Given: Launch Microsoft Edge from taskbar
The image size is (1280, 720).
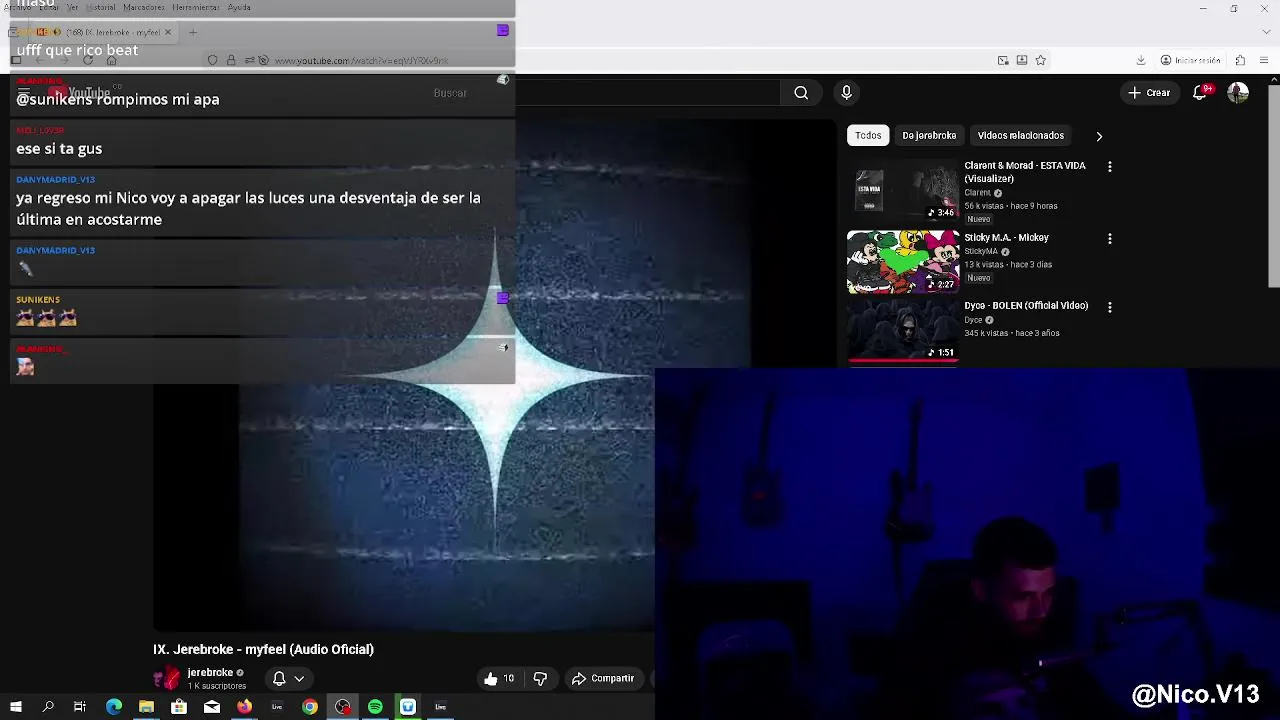Looking at the screenshot, I should click(114, 707).
